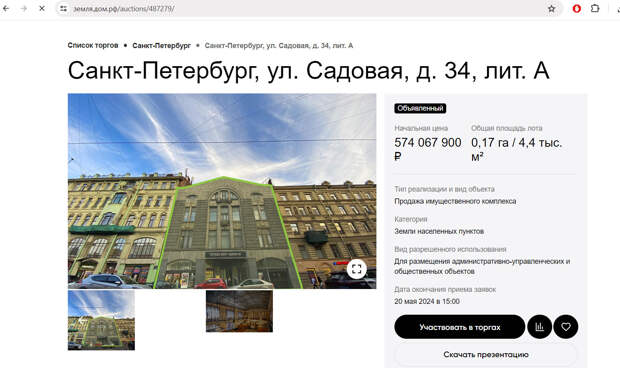Click the browser back arrow
The height and width of the screenshot is (368, 620).
coord(6,8)
